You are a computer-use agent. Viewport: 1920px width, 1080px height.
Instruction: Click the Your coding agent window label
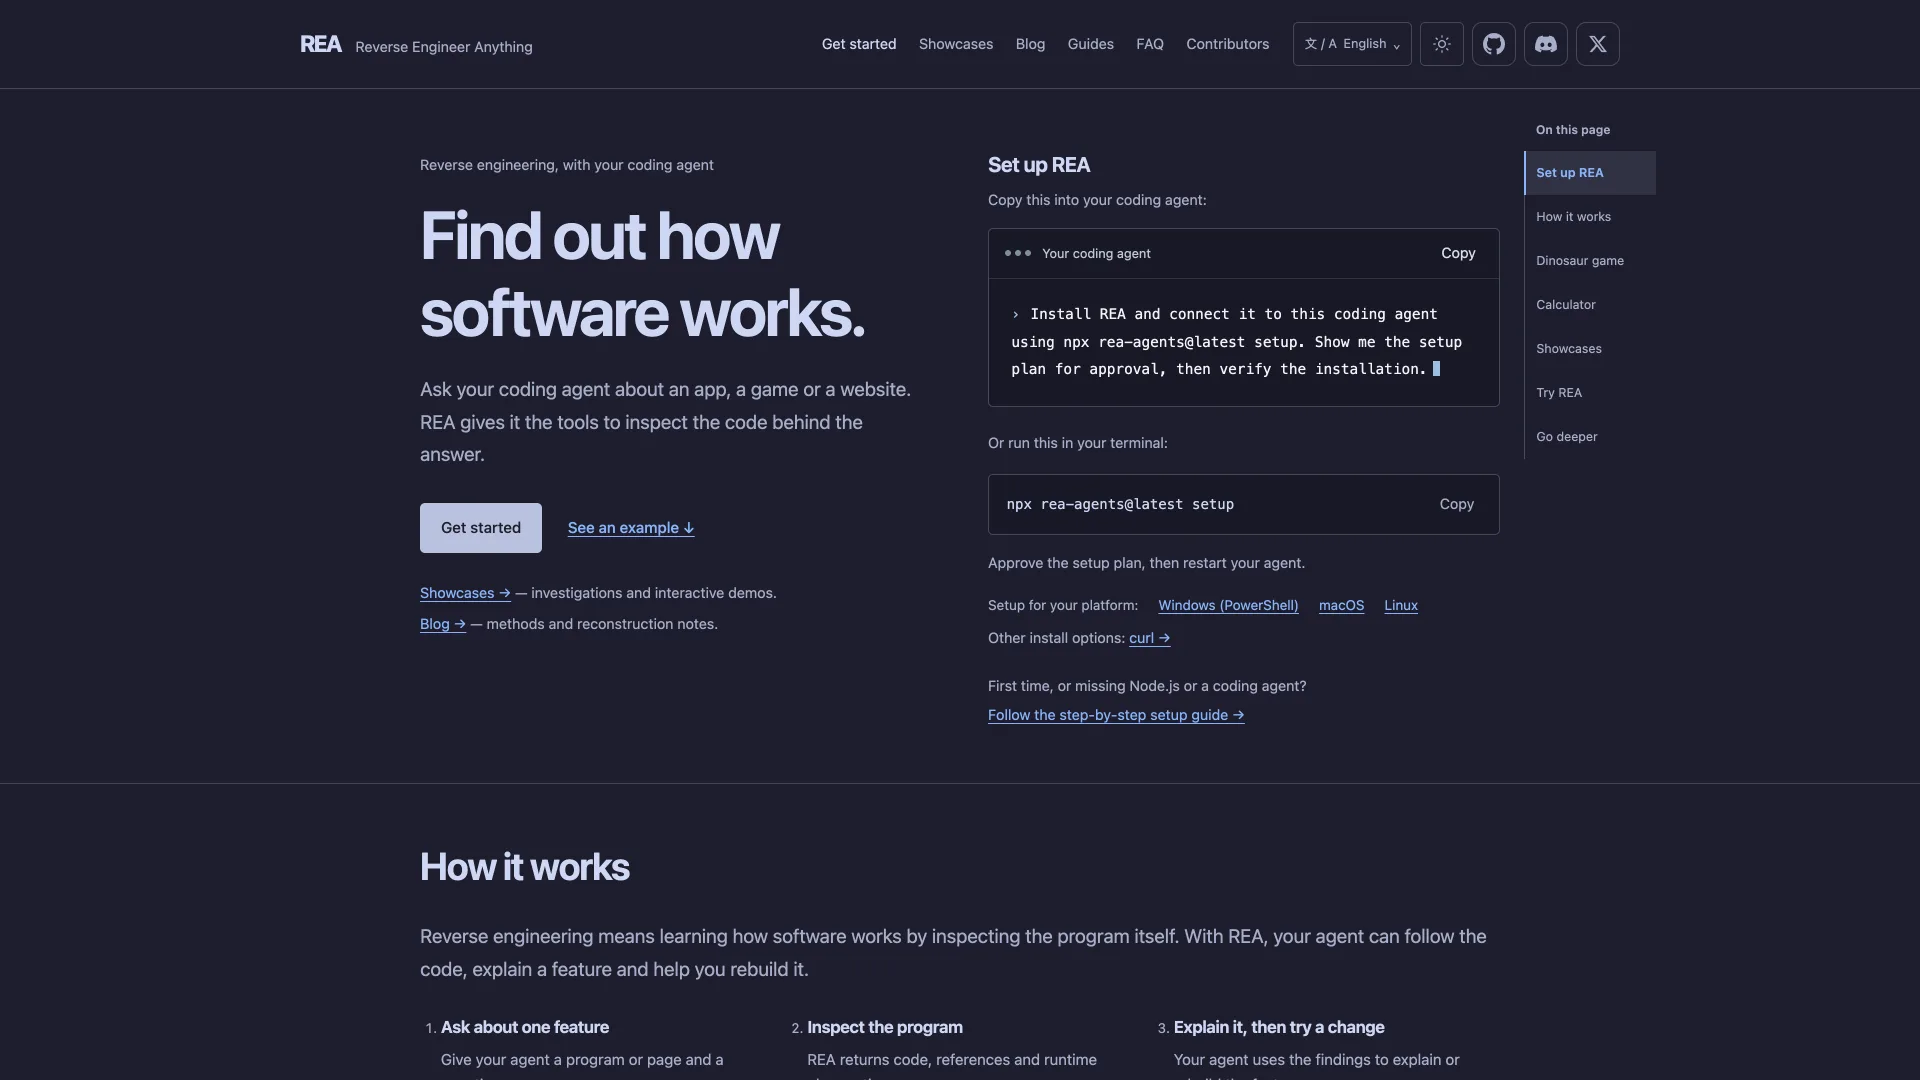(x=1096, y=254)
